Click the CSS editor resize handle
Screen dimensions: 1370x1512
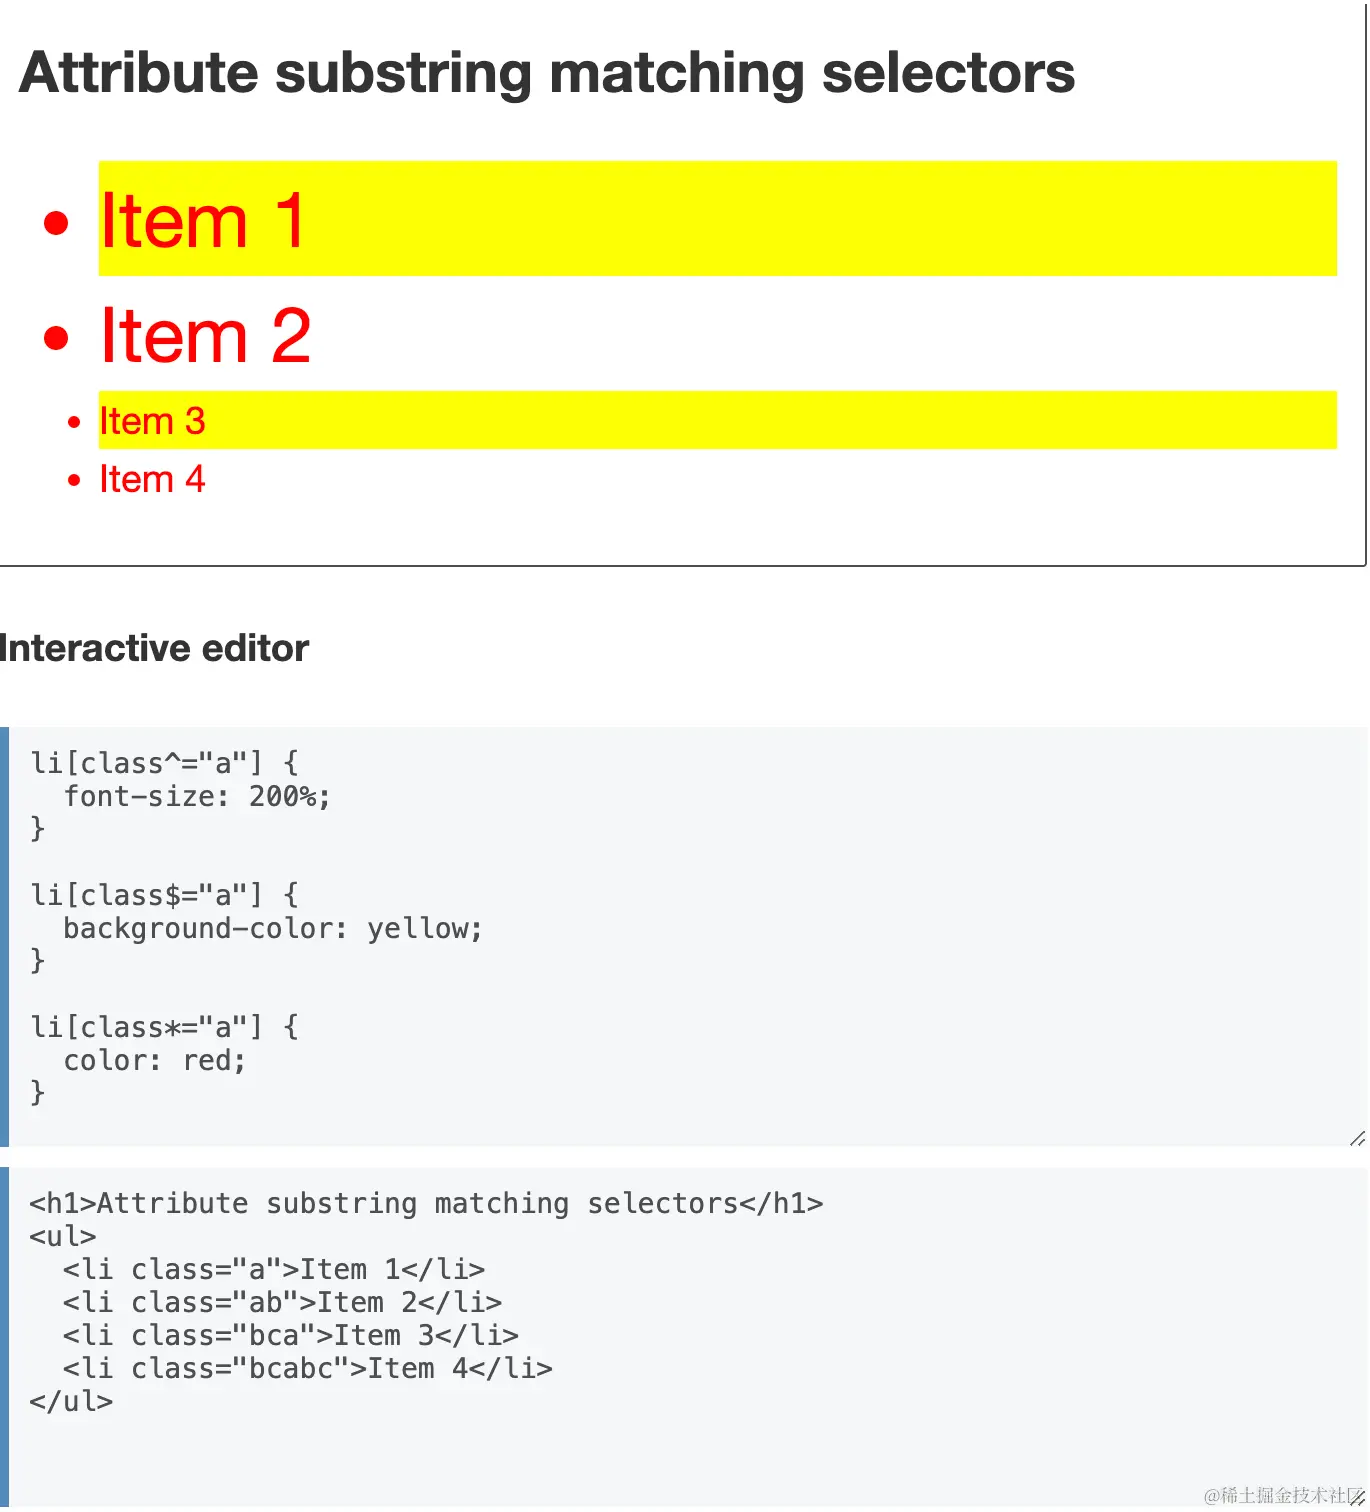(x=1357, y=1138)
